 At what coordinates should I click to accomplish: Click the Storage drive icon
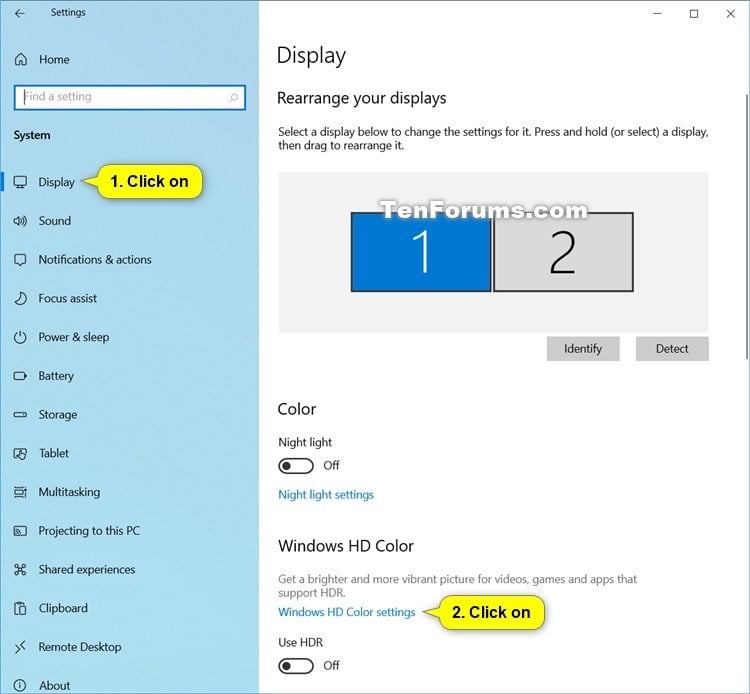(20, 415)
